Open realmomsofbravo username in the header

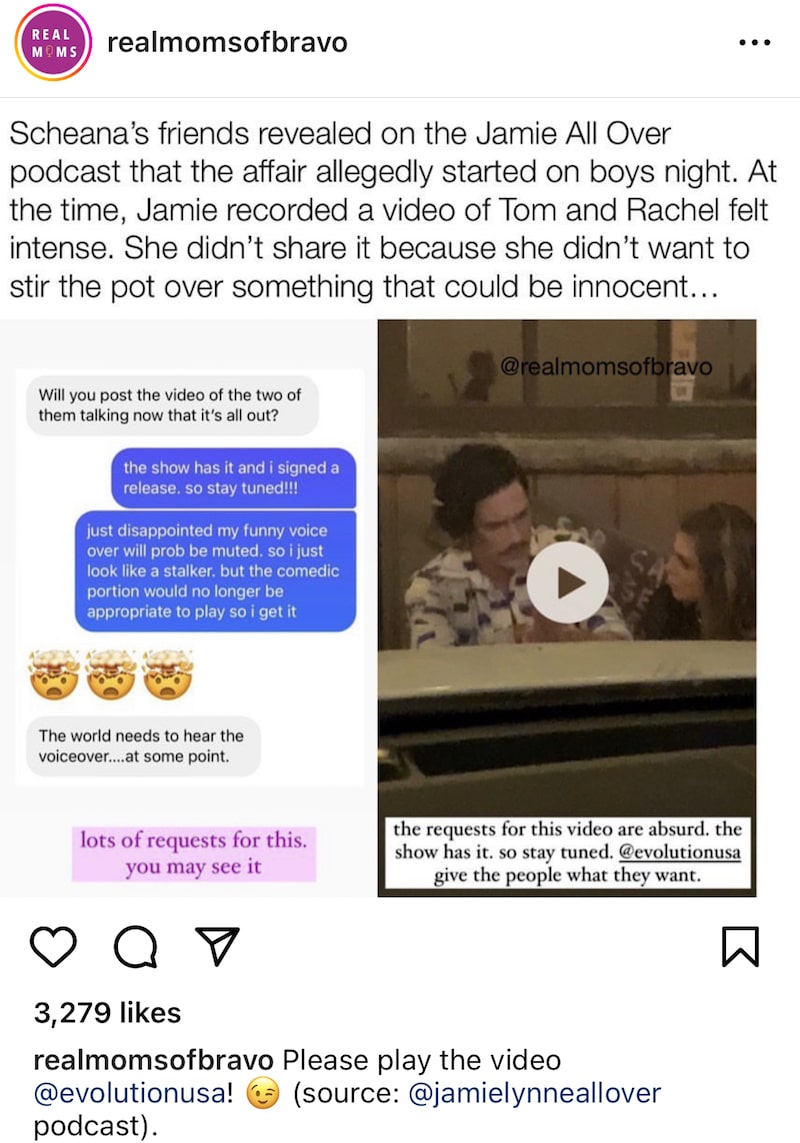pos(228,43)
